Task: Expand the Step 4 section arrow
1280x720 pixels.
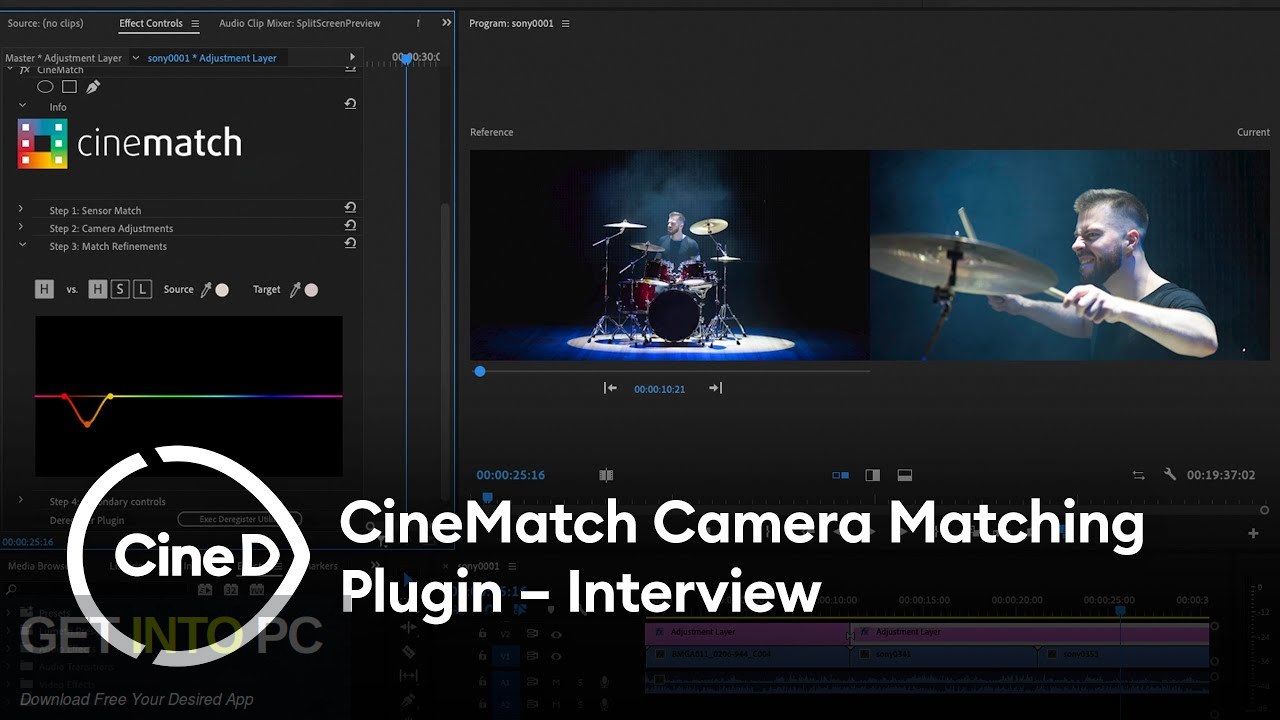Action: pos(20,499)
